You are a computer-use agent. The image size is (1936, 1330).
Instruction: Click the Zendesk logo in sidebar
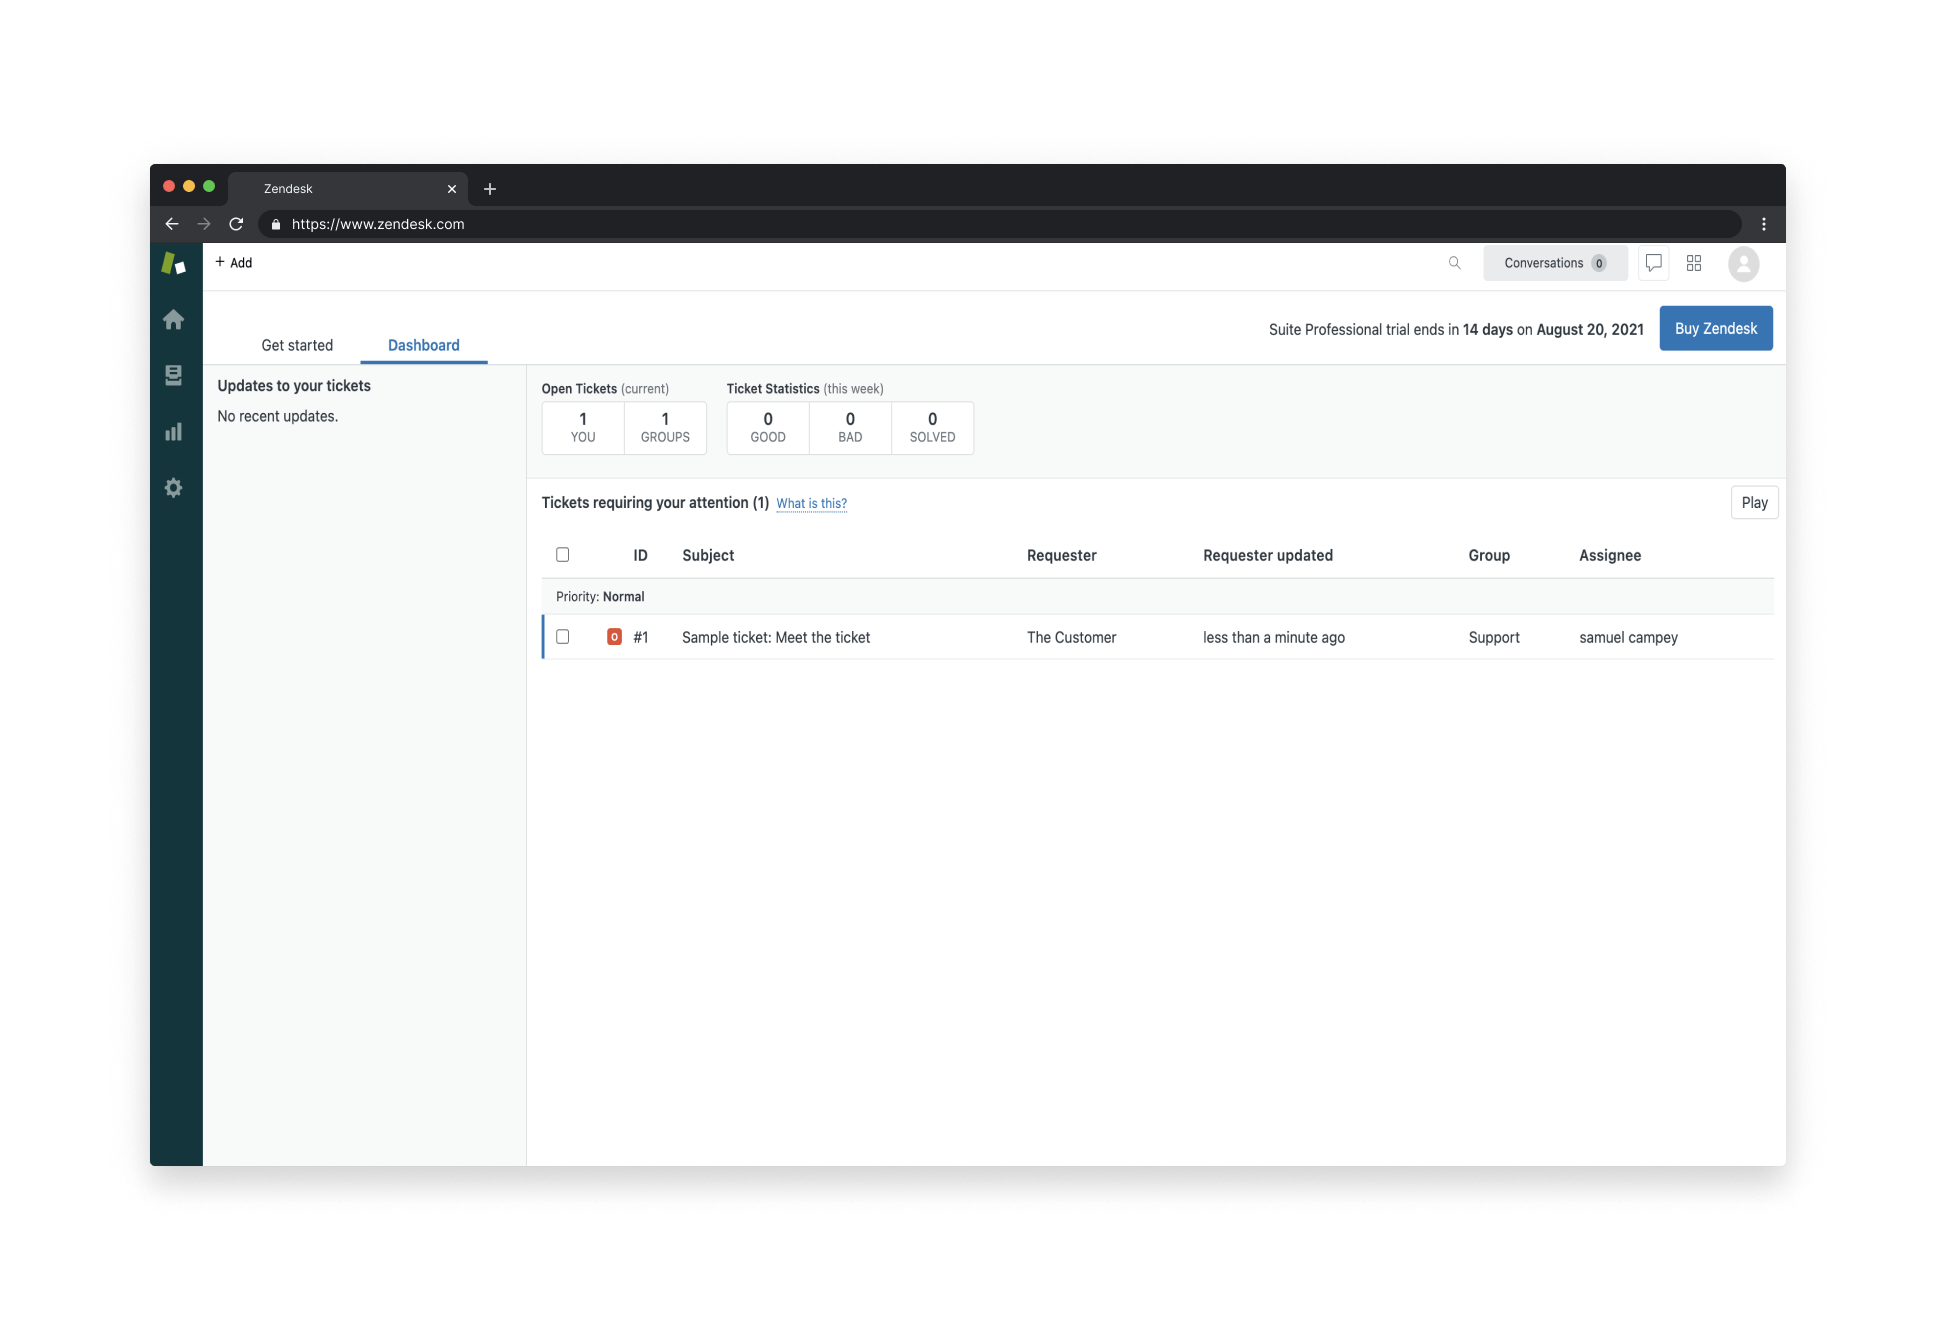[174, 263]
